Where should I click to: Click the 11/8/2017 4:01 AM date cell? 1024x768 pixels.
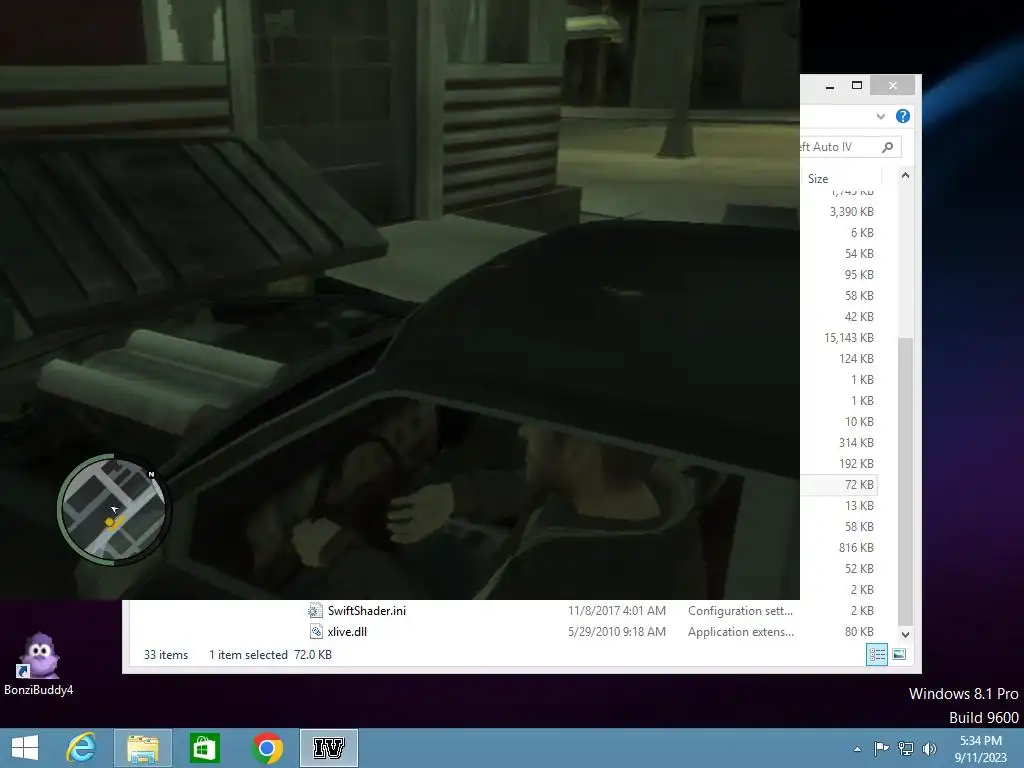[616, 611]
